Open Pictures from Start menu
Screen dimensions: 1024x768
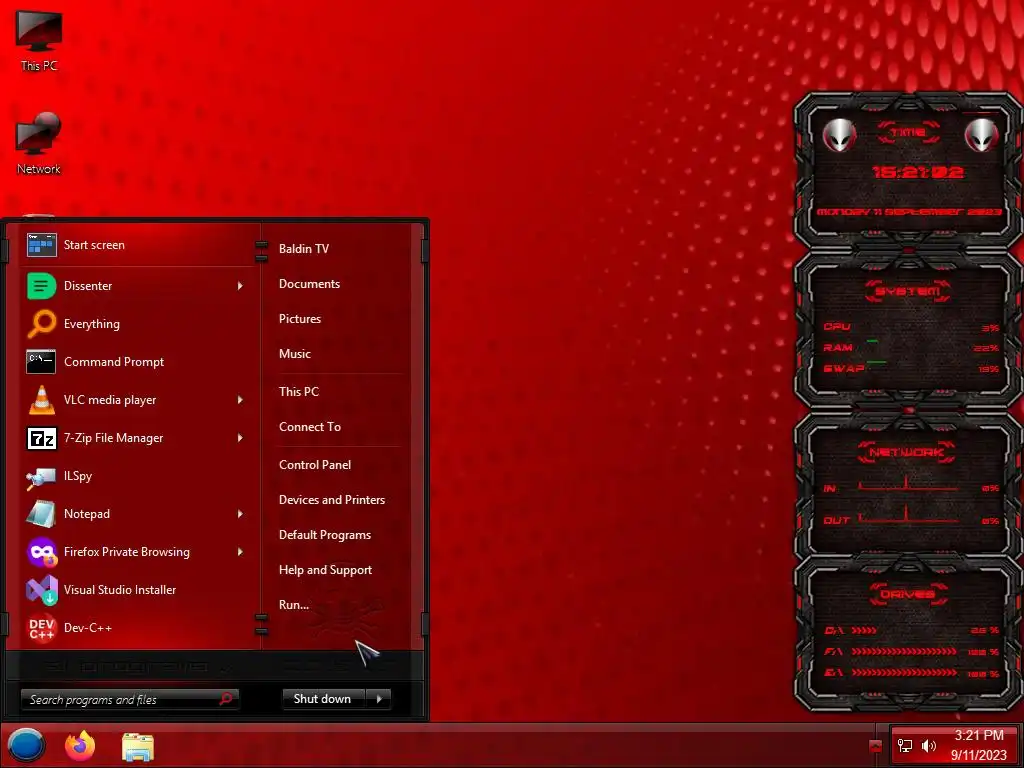pos(300,319)
